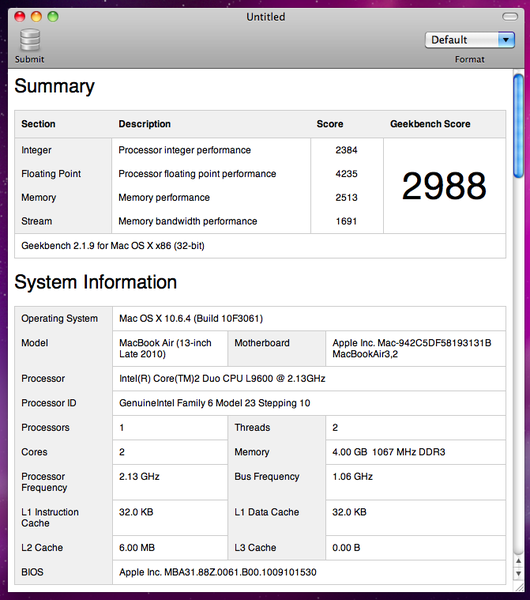The image size is (530, 600).
Task: Click the green zoom window button
Action: (x=53, y=16)
